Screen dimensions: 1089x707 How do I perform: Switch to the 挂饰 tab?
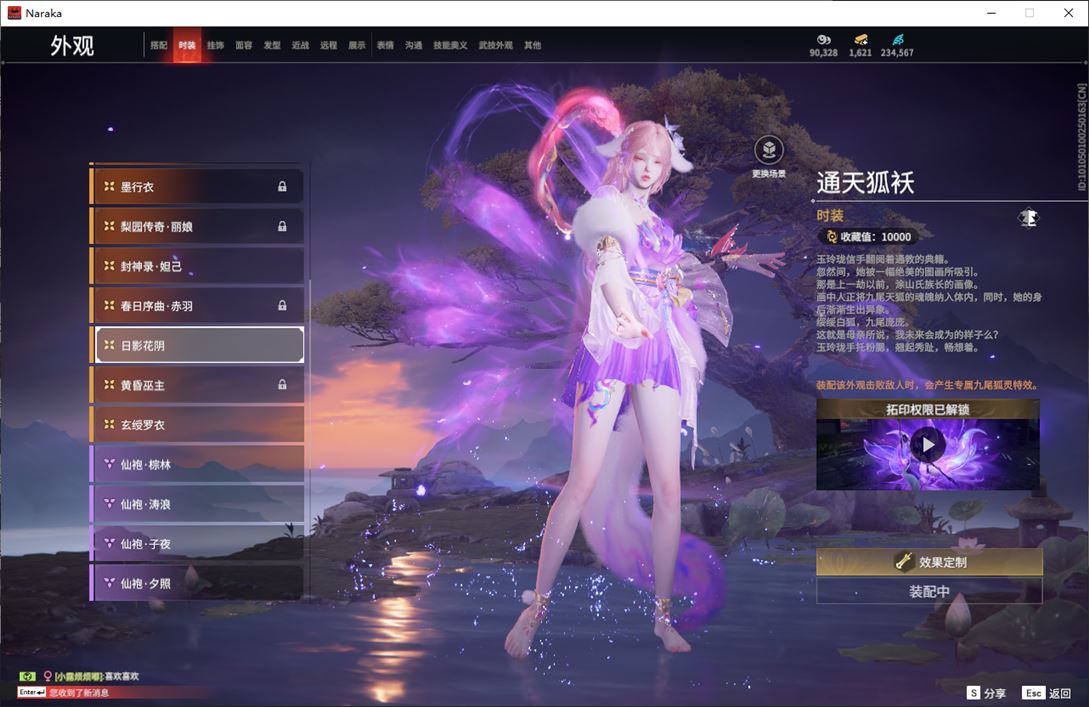[215, 45]
